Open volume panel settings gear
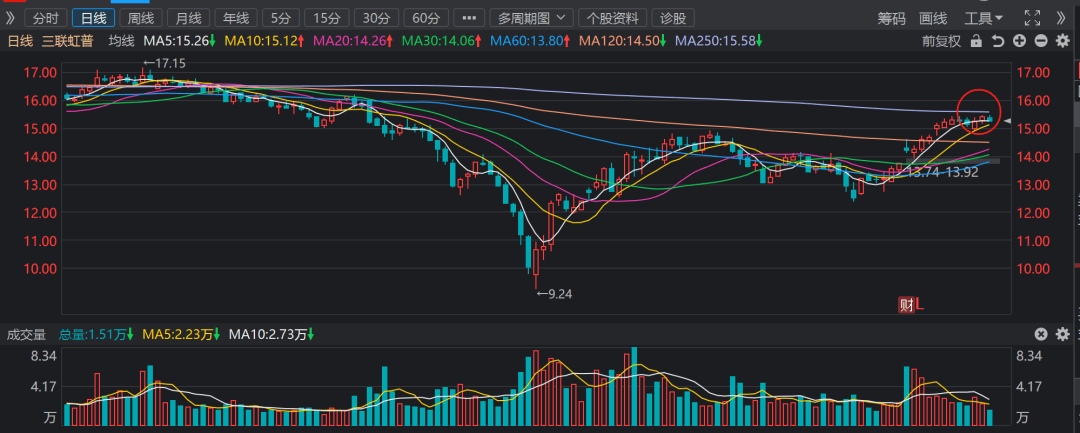Image resolution: width=1080 pixels, height=433 pixels. [1062, 334]
